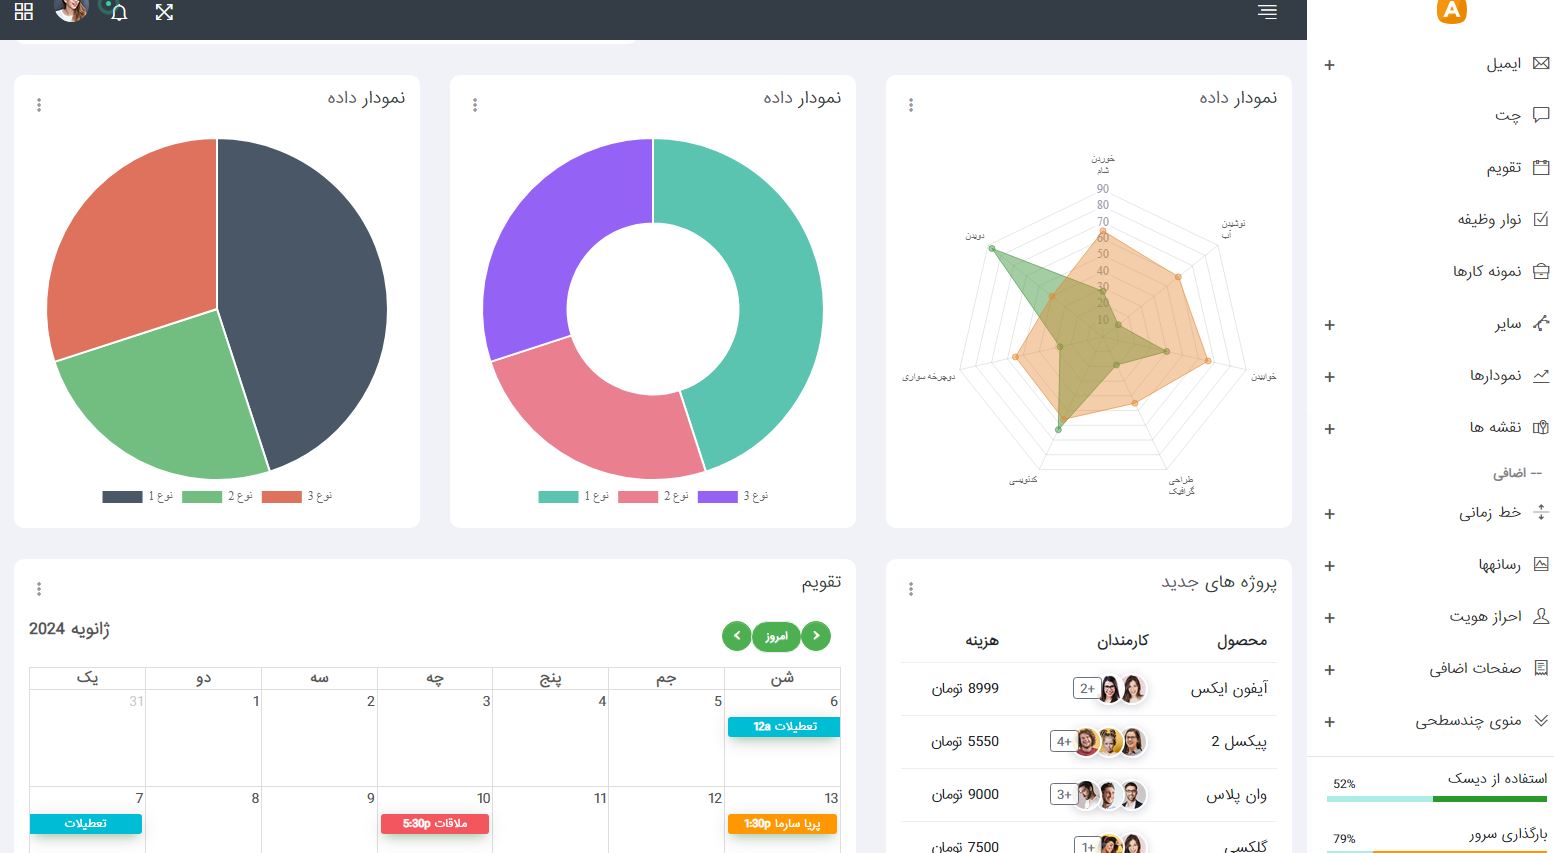Open options menu of the pie chart card
The width and height of the screenshot is (1554, 853).
click(x=39, y=105)
